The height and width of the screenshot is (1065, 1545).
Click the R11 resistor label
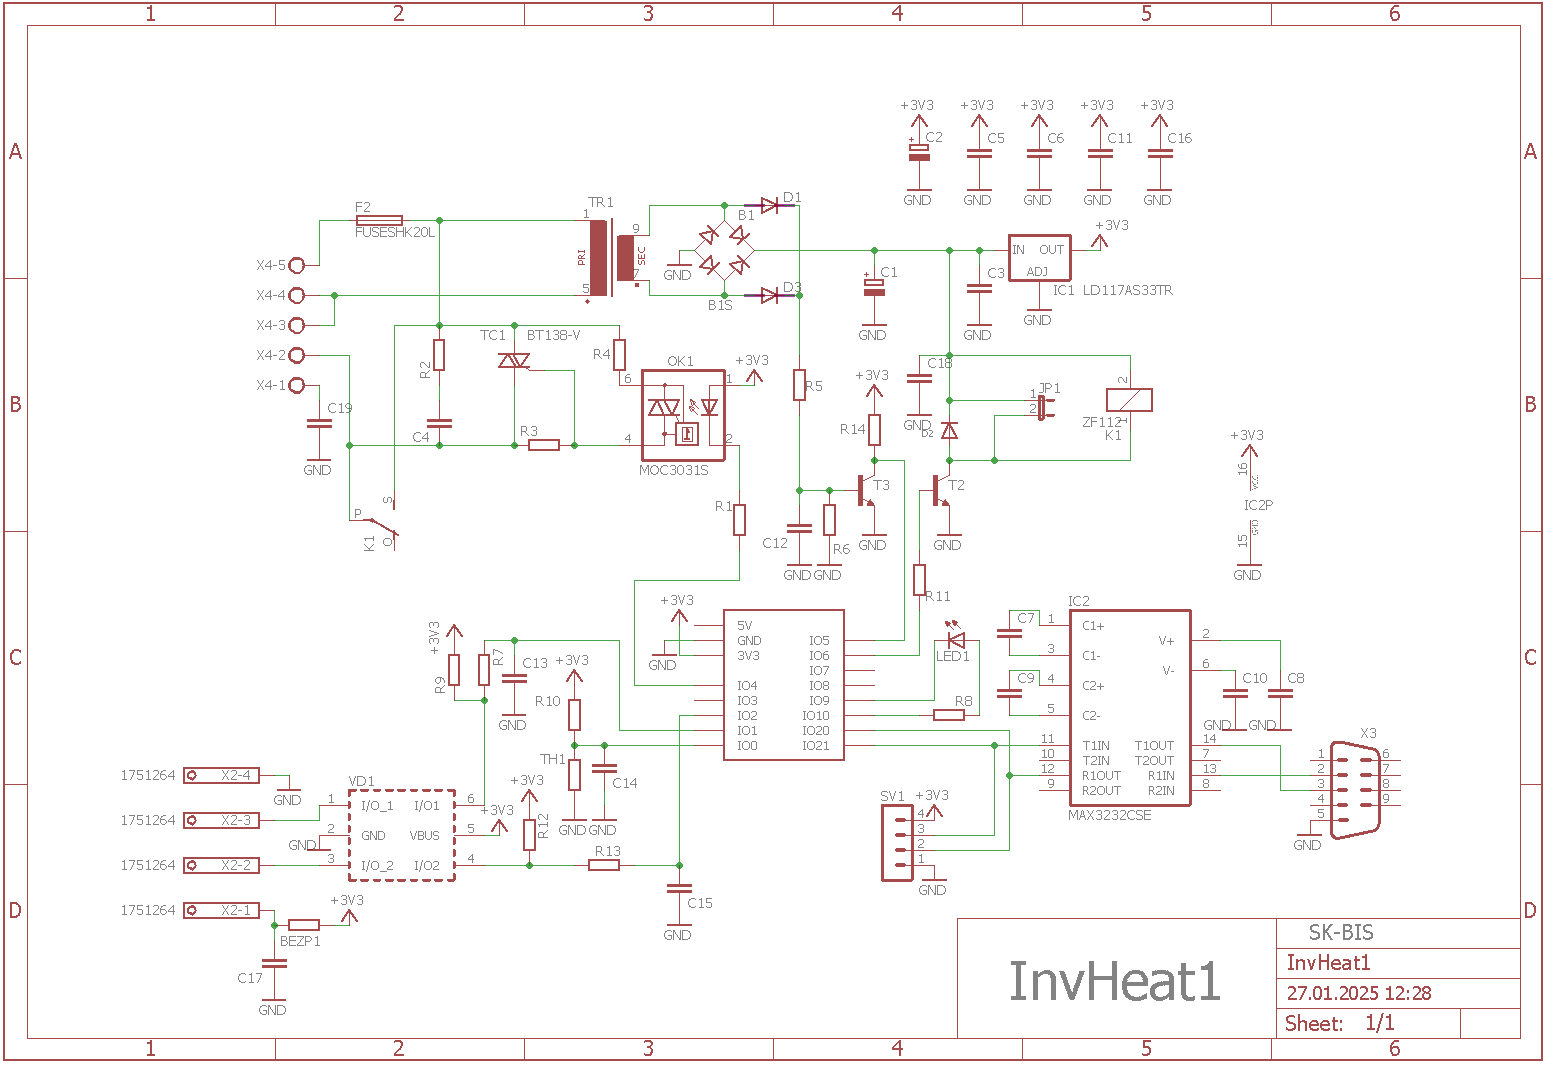pos(938,596)
